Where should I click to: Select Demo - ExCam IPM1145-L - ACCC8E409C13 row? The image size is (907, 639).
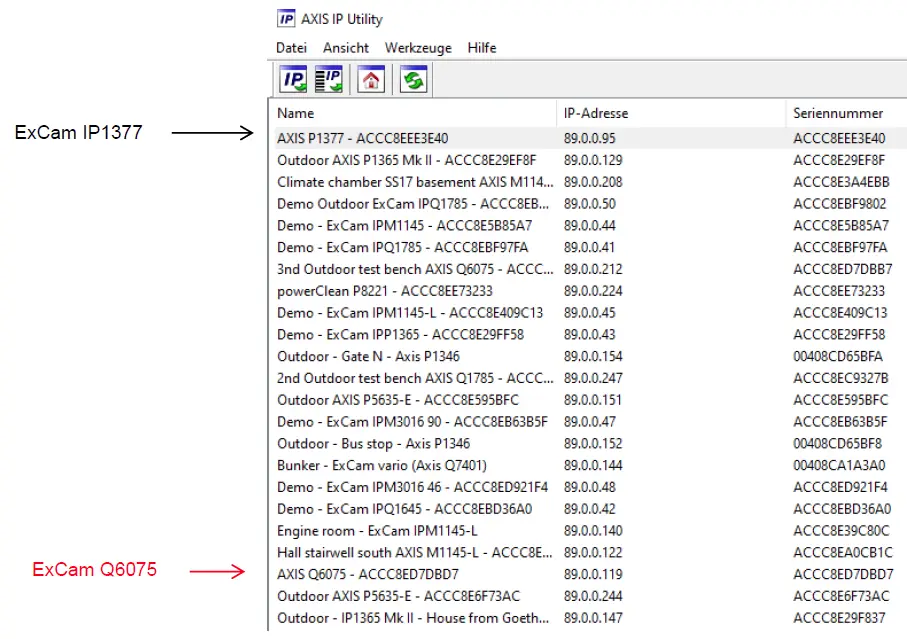point(589,313)
